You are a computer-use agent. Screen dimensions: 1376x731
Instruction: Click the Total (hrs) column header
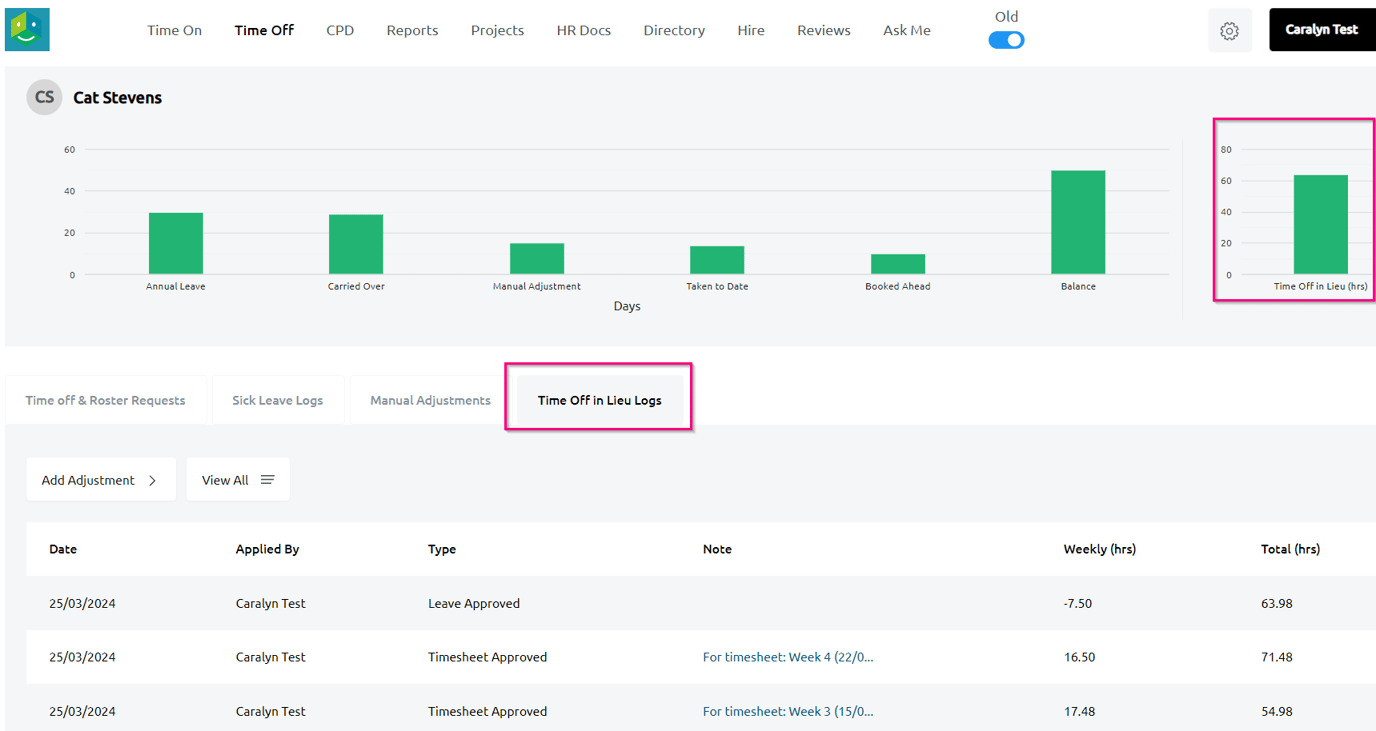click(x=1290, y=549)
